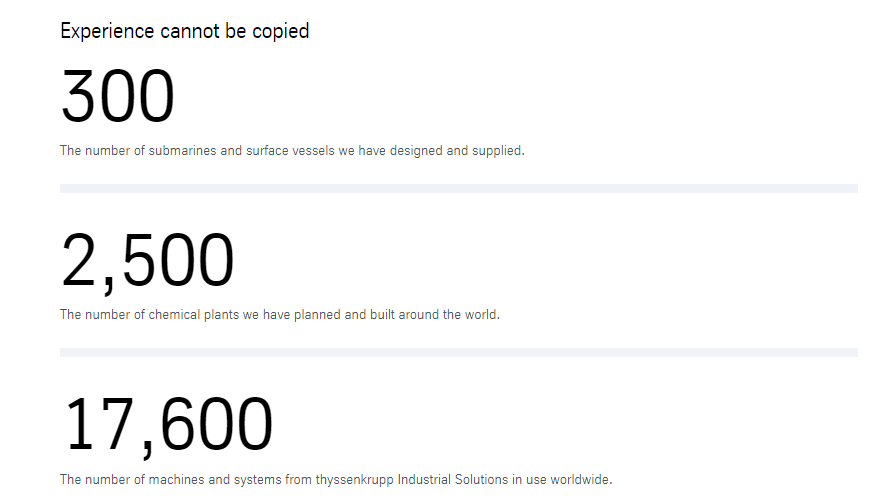Click the words 'surface vessels'
Image resolution: width=884 pixels, height=504 pixels.
pos(290,151)
